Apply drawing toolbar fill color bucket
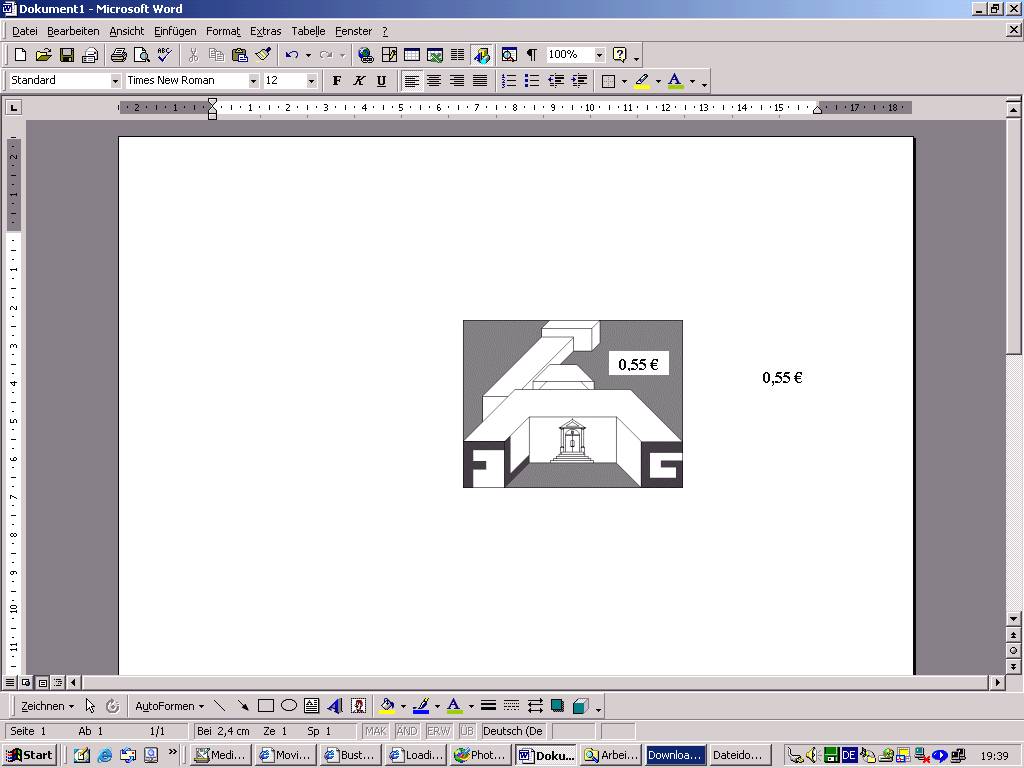This screenshot has height=768, width=1024. coord(387,706)
